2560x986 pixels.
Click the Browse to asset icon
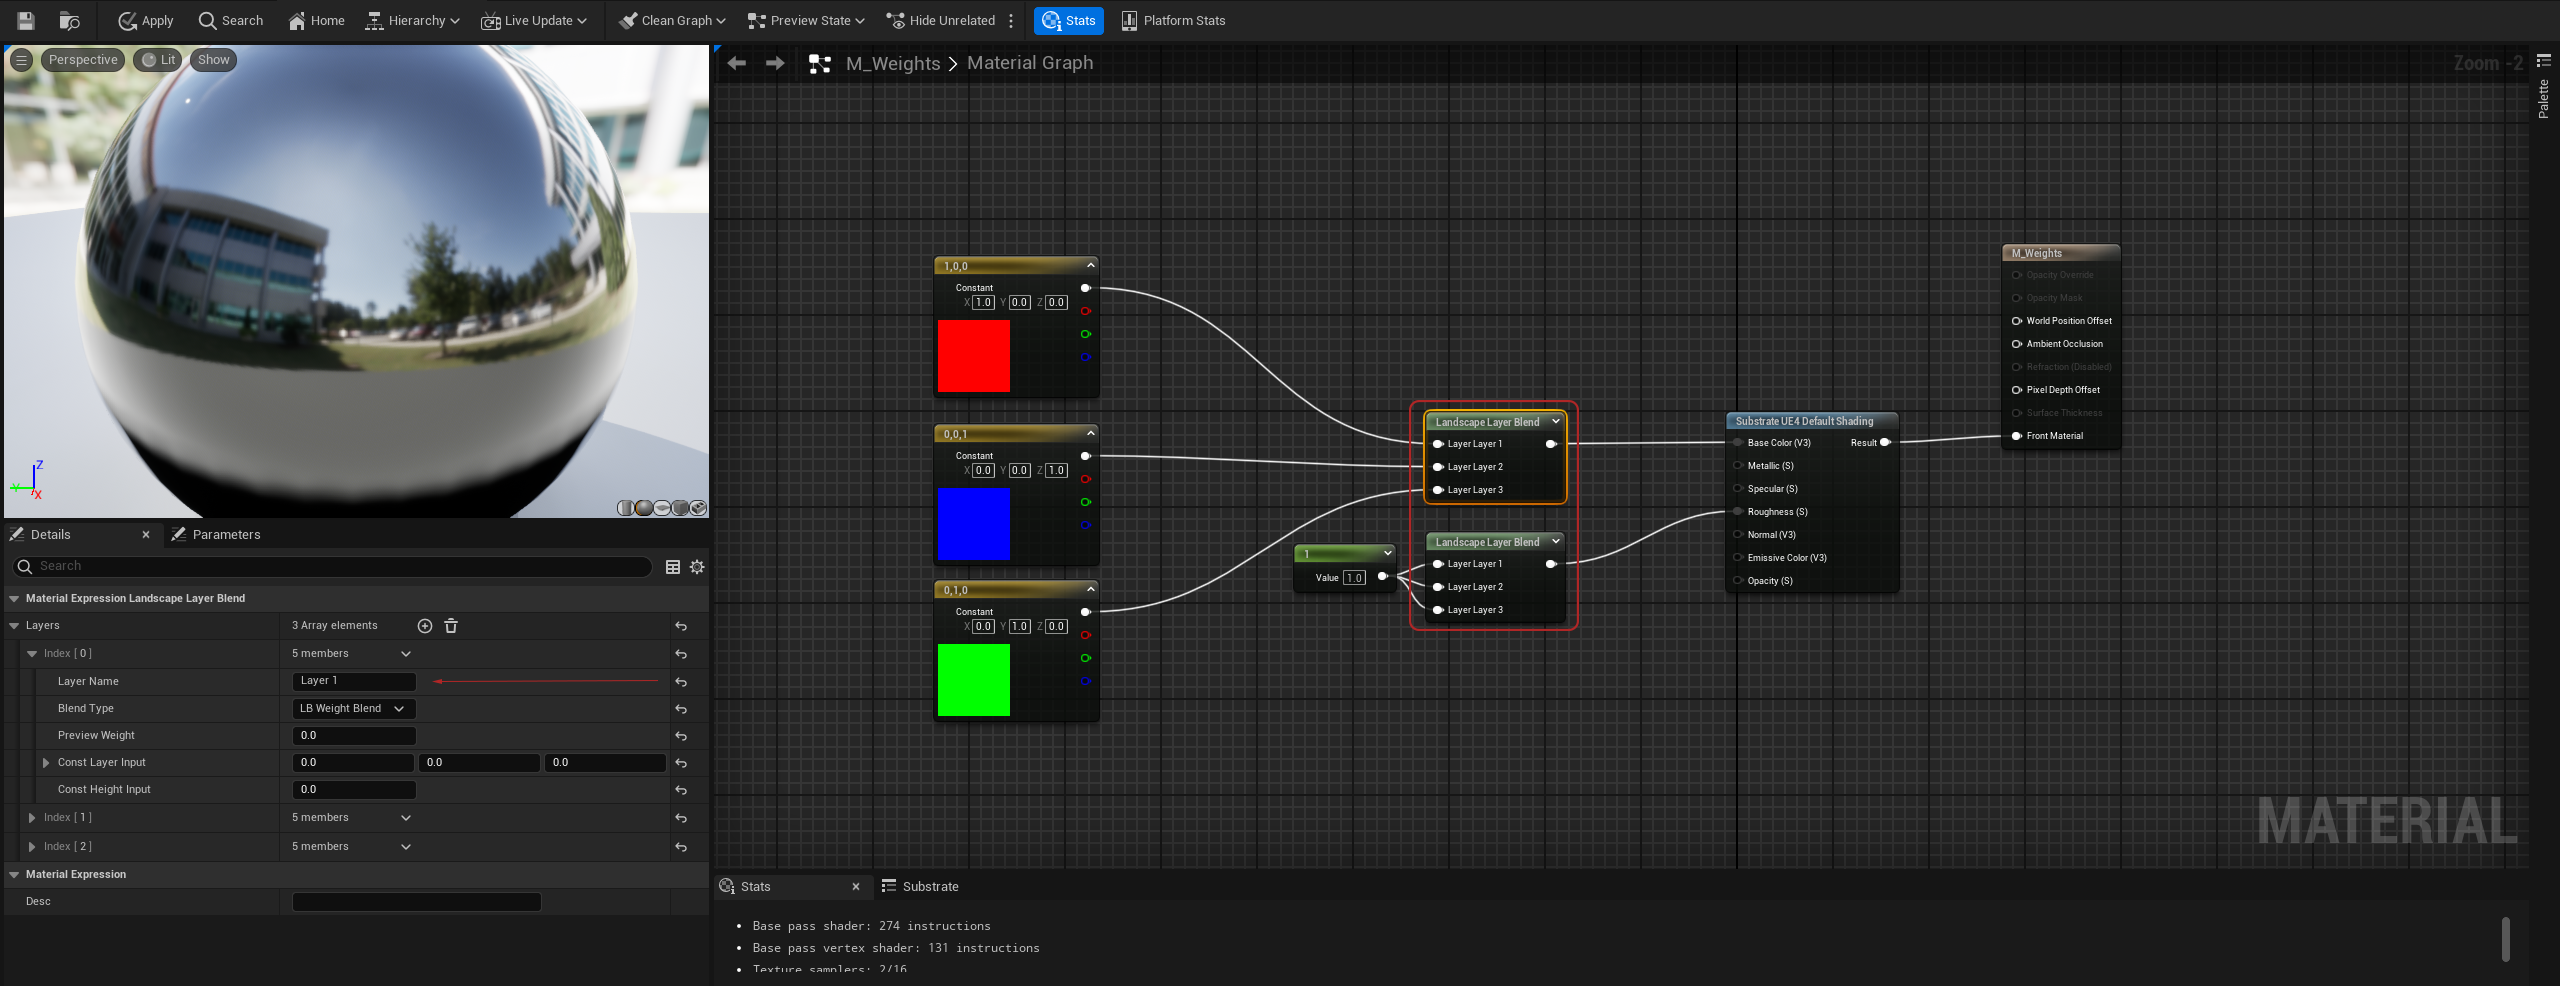[69, 20]
